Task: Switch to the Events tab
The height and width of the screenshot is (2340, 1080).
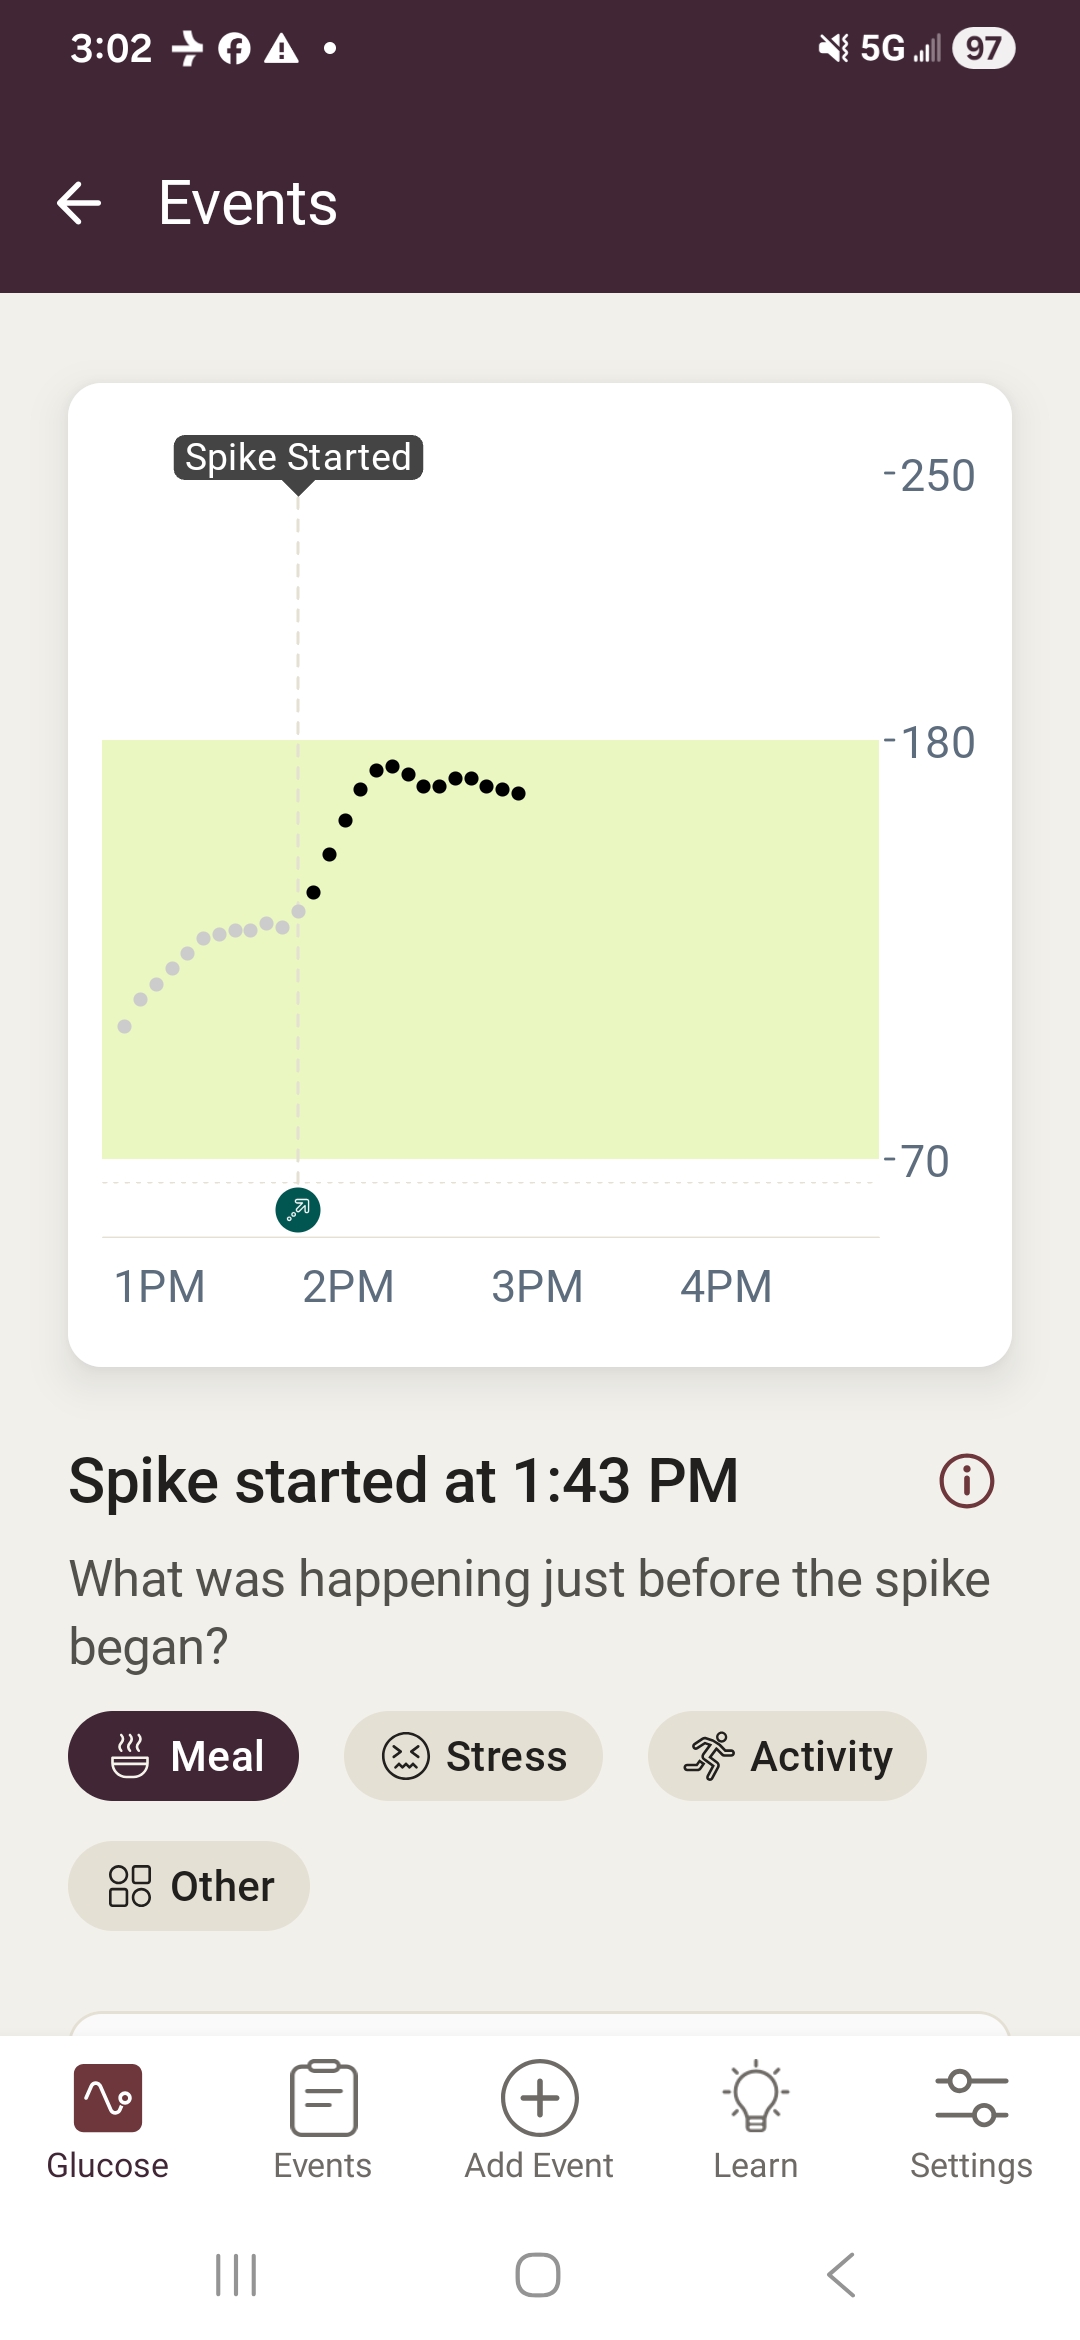Action: coord(323,2120)
